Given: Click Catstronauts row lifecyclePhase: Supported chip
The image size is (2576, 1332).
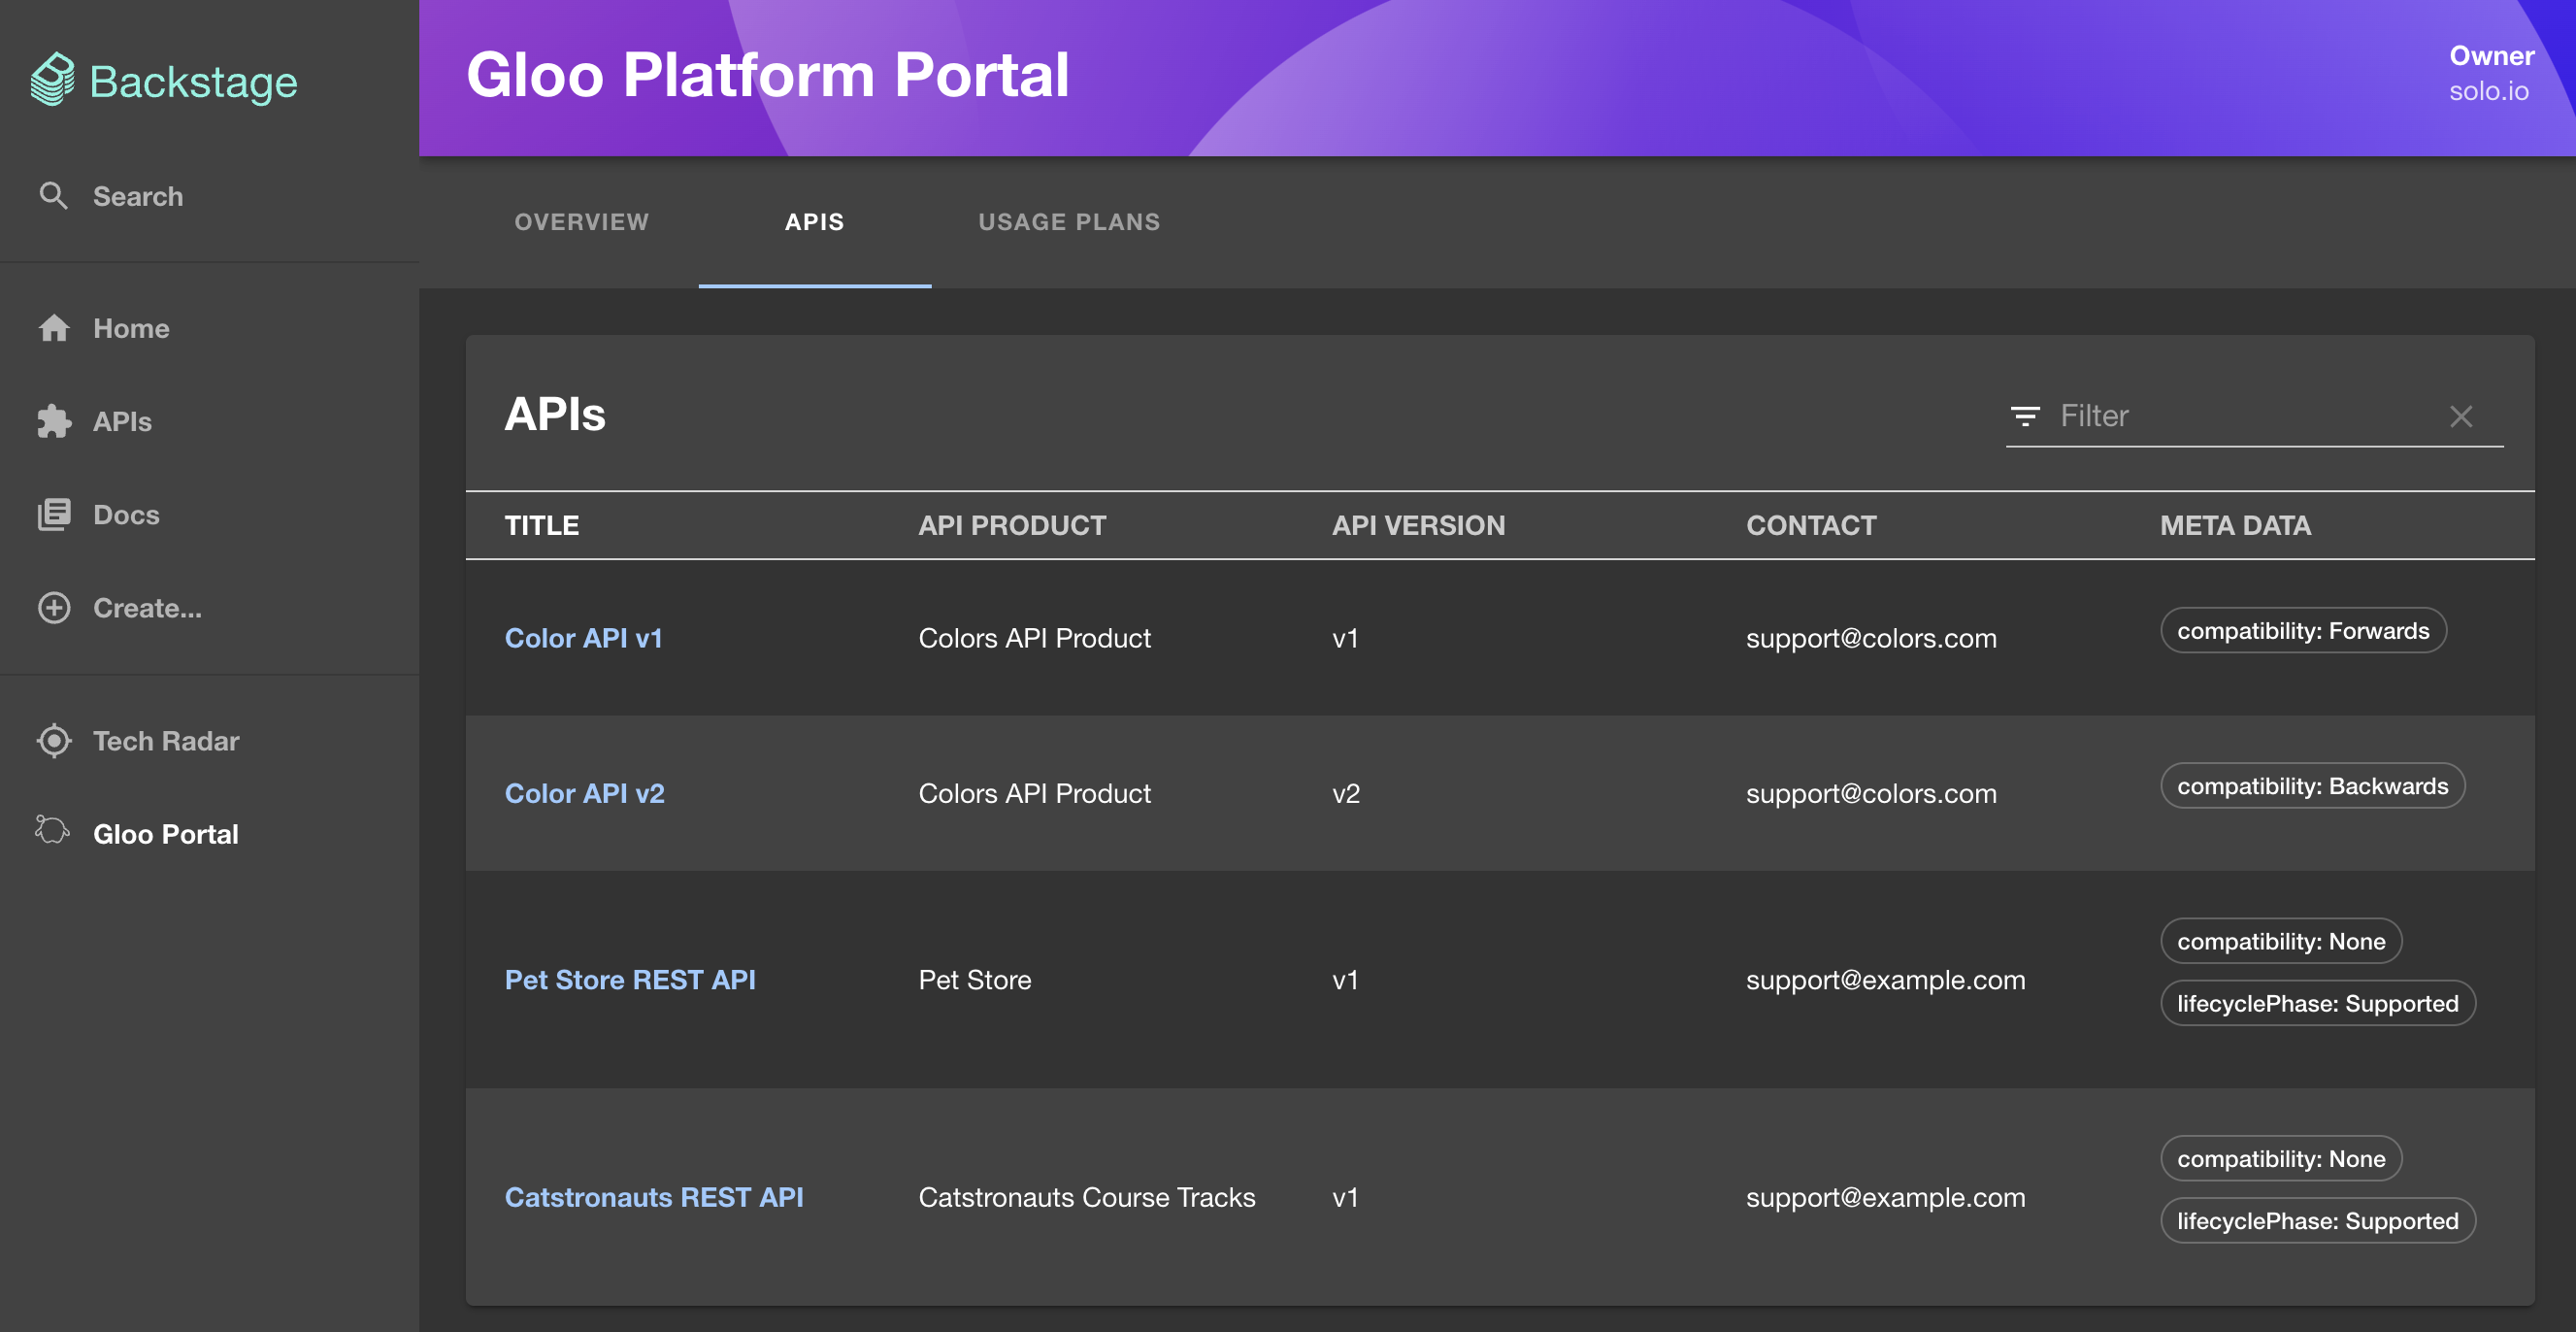Looking at the screenshot, I should [2317, 1220].
